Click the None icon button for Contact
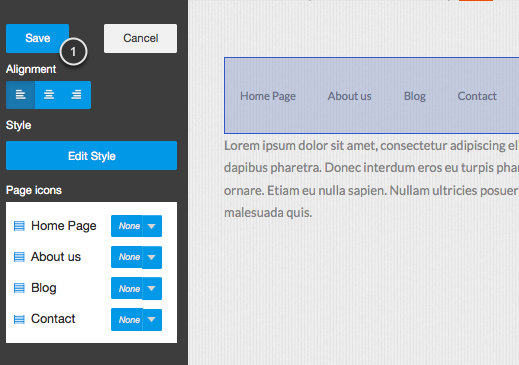The width and height of the screenshot is (519, 365). [x=127, y=320]
